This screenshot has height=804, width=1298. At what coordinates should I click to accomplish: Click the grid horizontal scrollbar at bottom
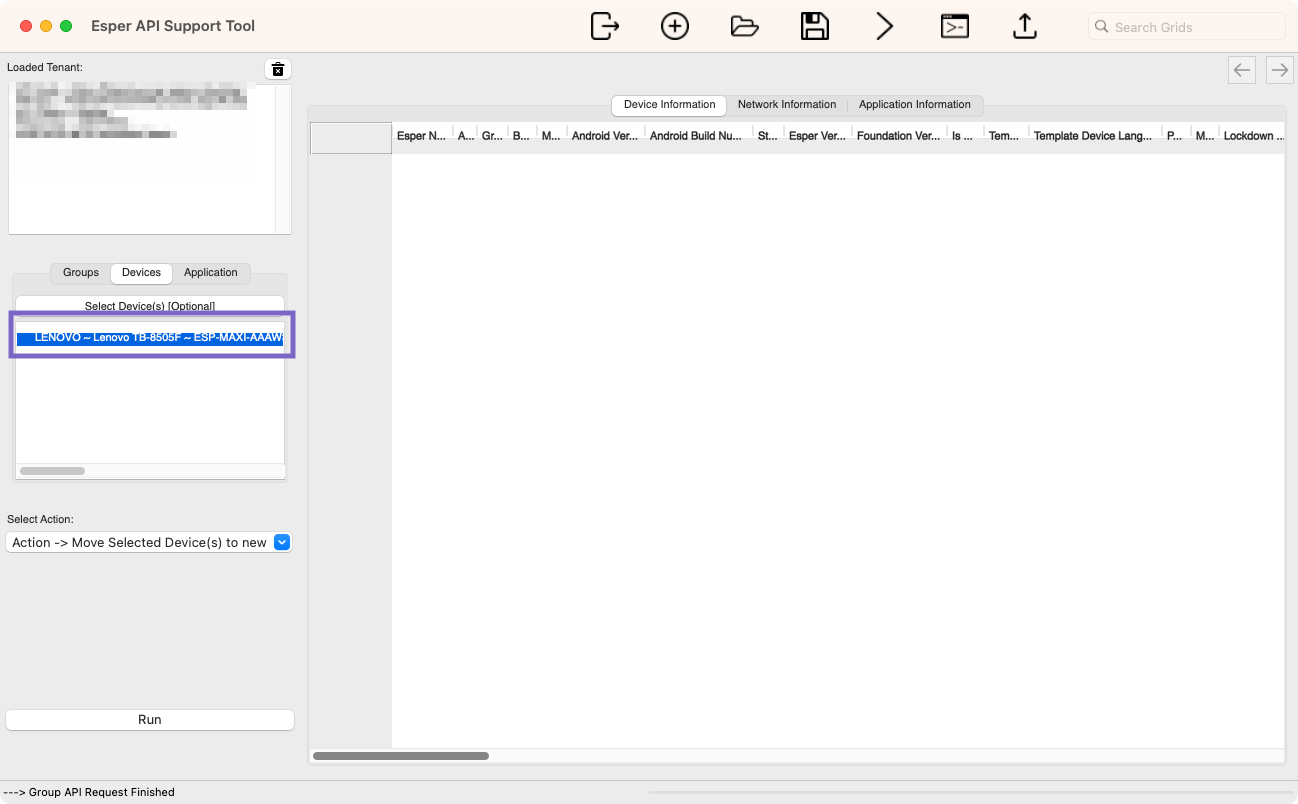click(x=401, y=756)
